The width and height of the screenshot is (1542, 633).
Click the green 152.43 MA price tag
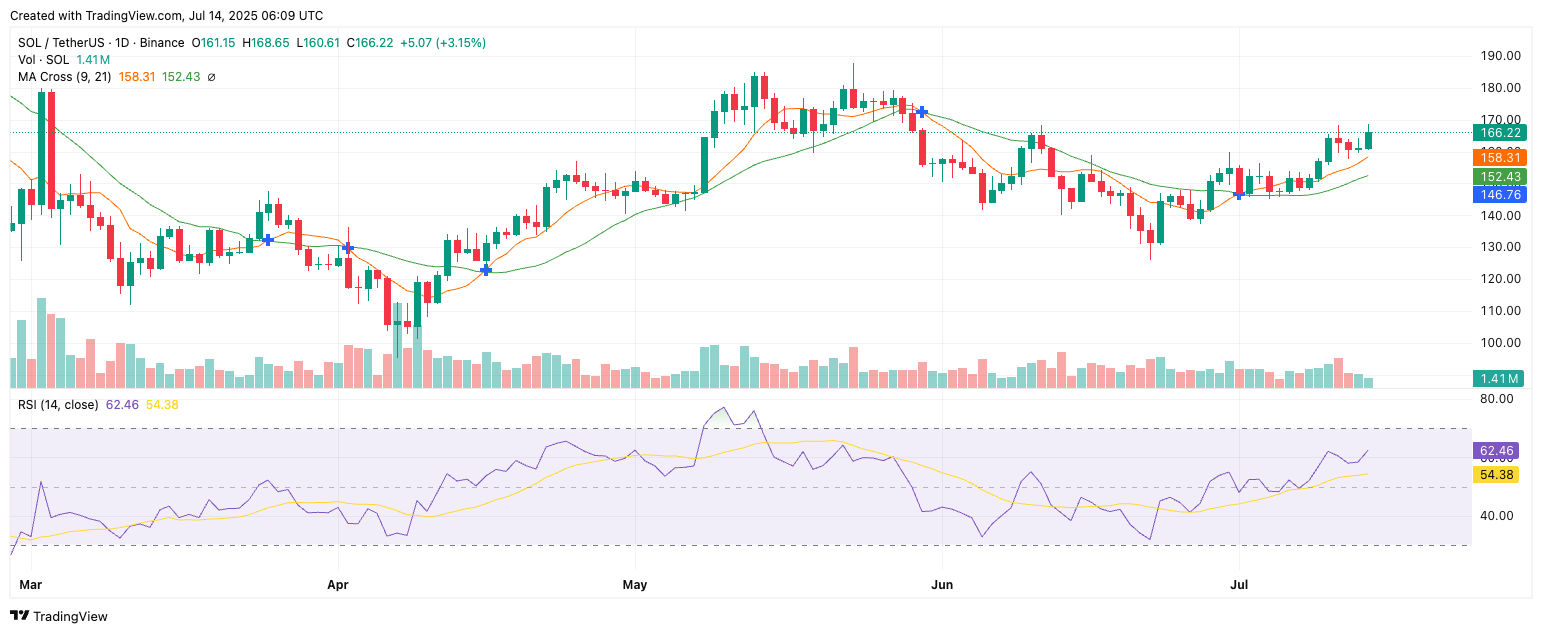[1500, 176]
